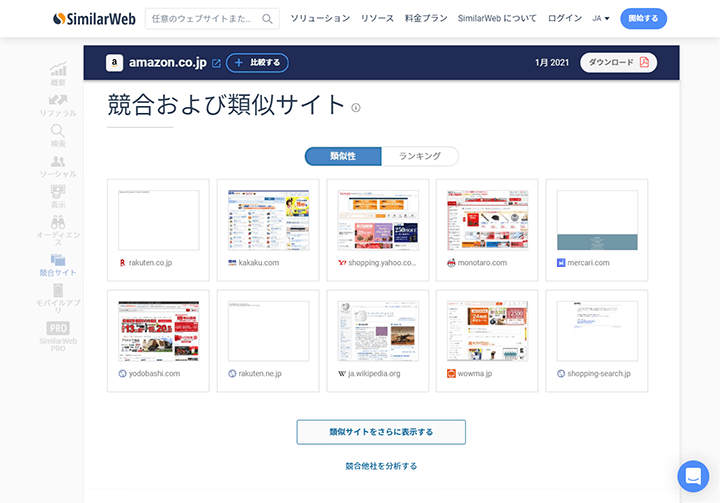Click the SimilarWeb PRO sidebar icon

58,329
